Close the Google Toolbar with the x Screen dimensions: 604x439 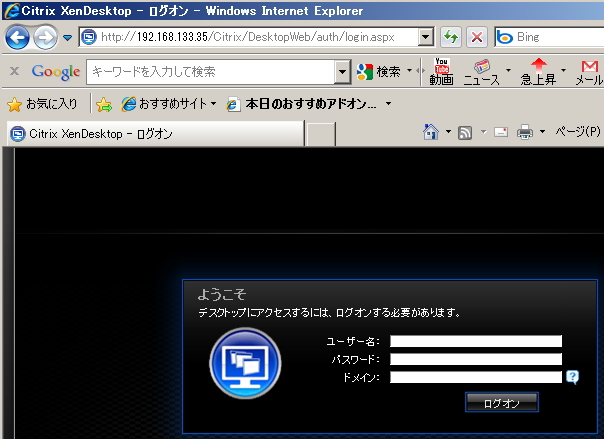click(x=14, y=71)
